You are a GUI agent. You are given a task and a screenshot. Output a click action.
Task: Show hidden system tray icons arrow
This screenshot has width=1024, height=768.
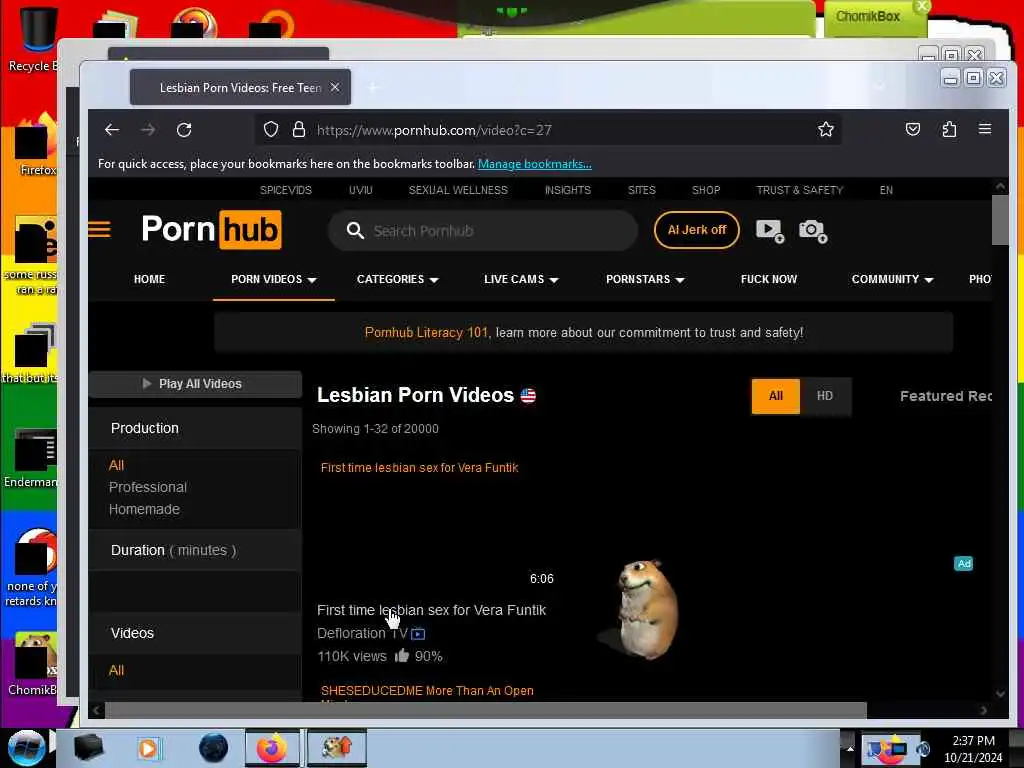click(850, 748)
